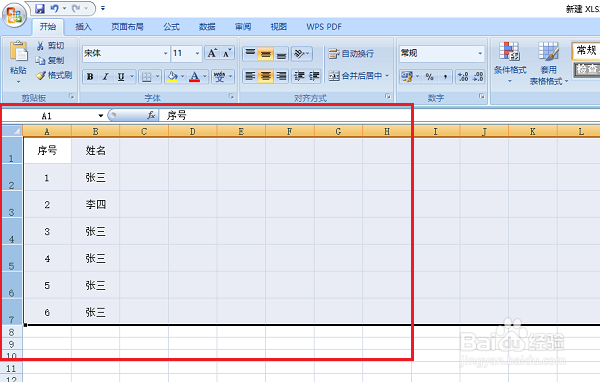Screen dimensions: 600x382
Task: Align text right
Action: click(x=281, y=76)
